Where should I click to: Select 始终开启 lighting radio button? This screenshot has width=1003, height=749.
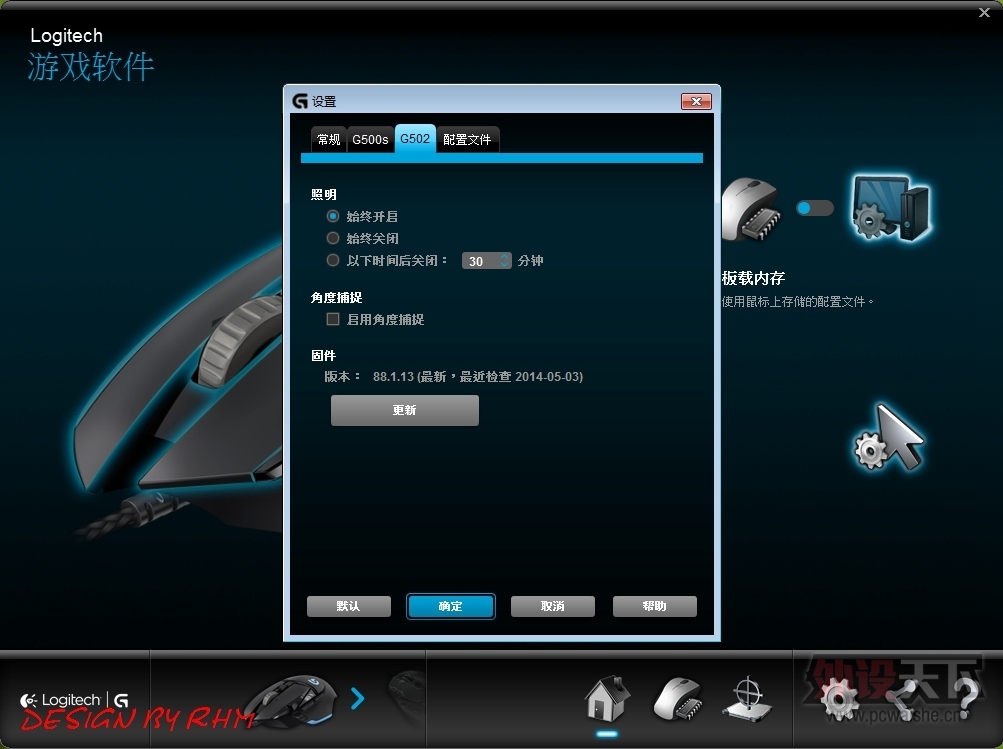pos(333,216)
